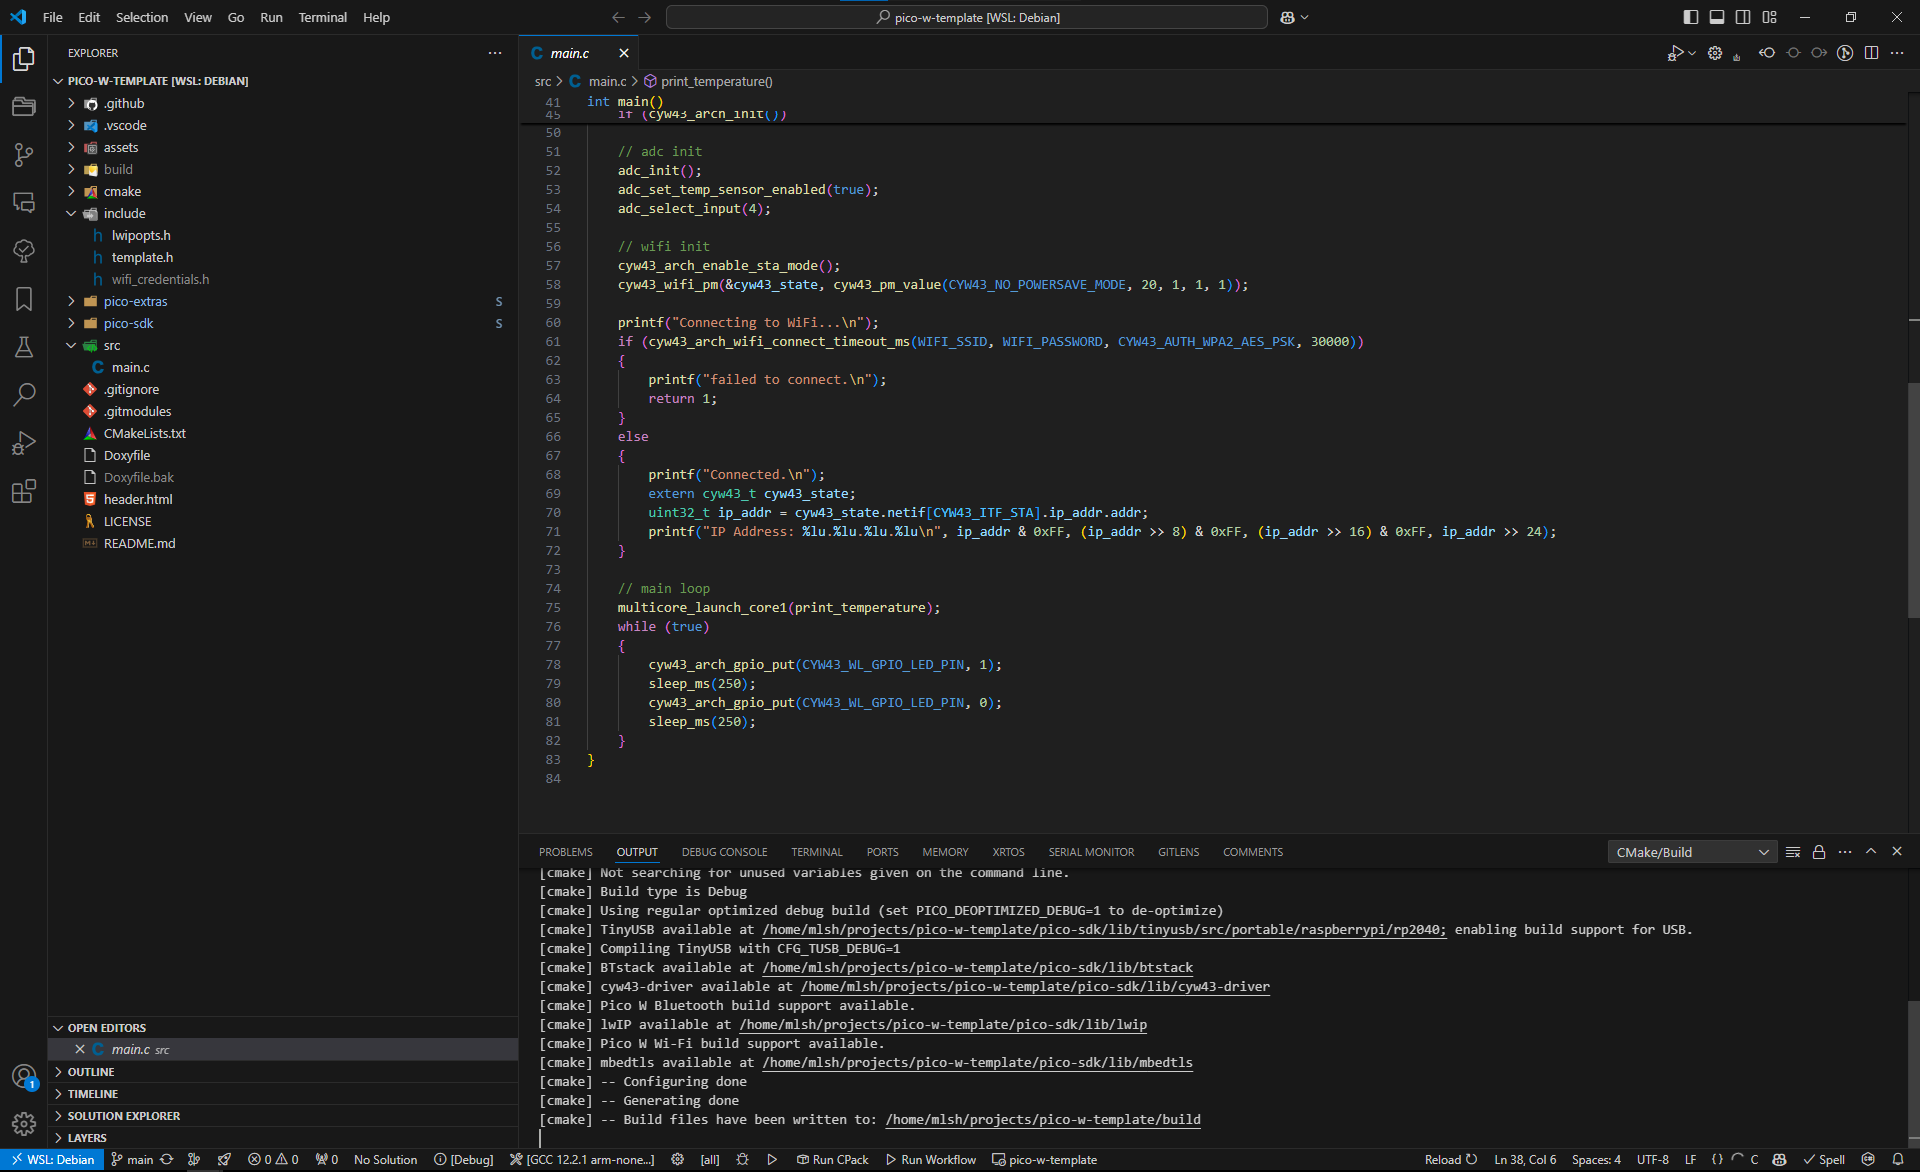The height and width of the screenshot is (1172, 1920).
Task: Click Run CPack in status bar
Action: (x=832, y=1160)
